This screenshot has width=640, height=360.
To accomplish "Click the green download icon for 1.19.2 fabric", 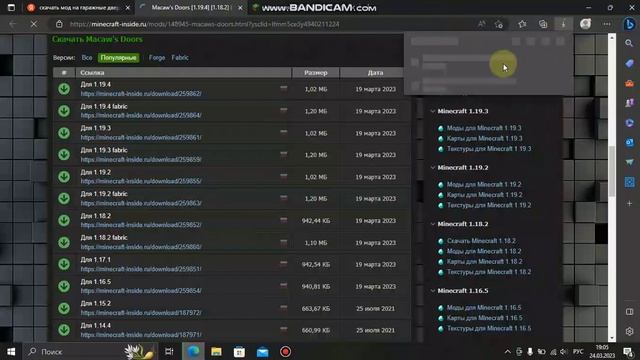I will click(64, 198).
